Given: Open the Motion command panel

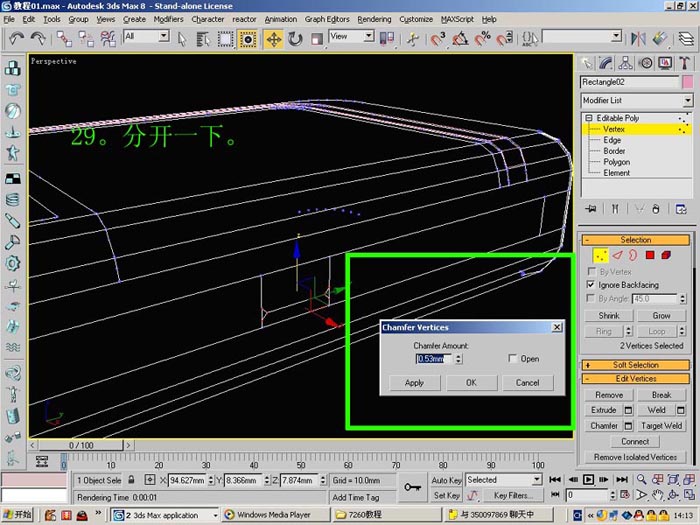Looking at the screenshot, I should [646, 63].
